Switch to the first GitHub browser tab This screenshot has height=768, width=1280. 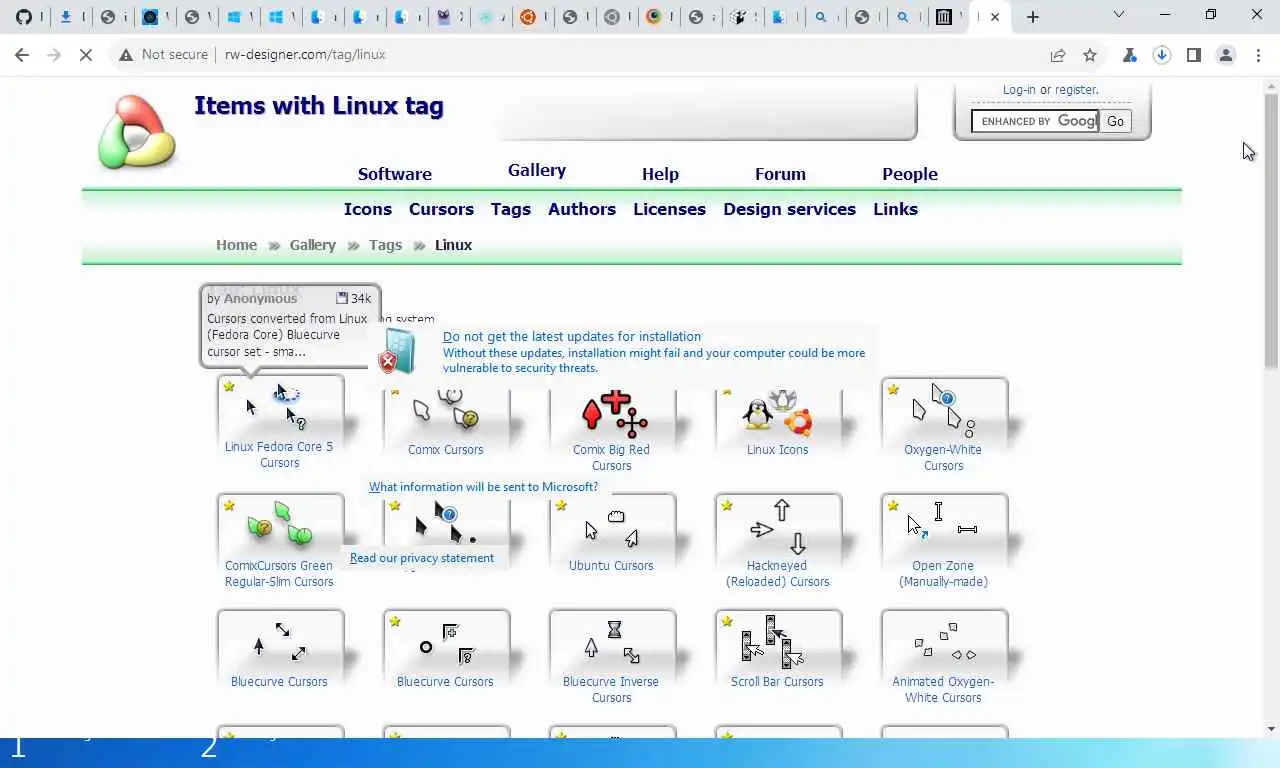tap(23, 17)
